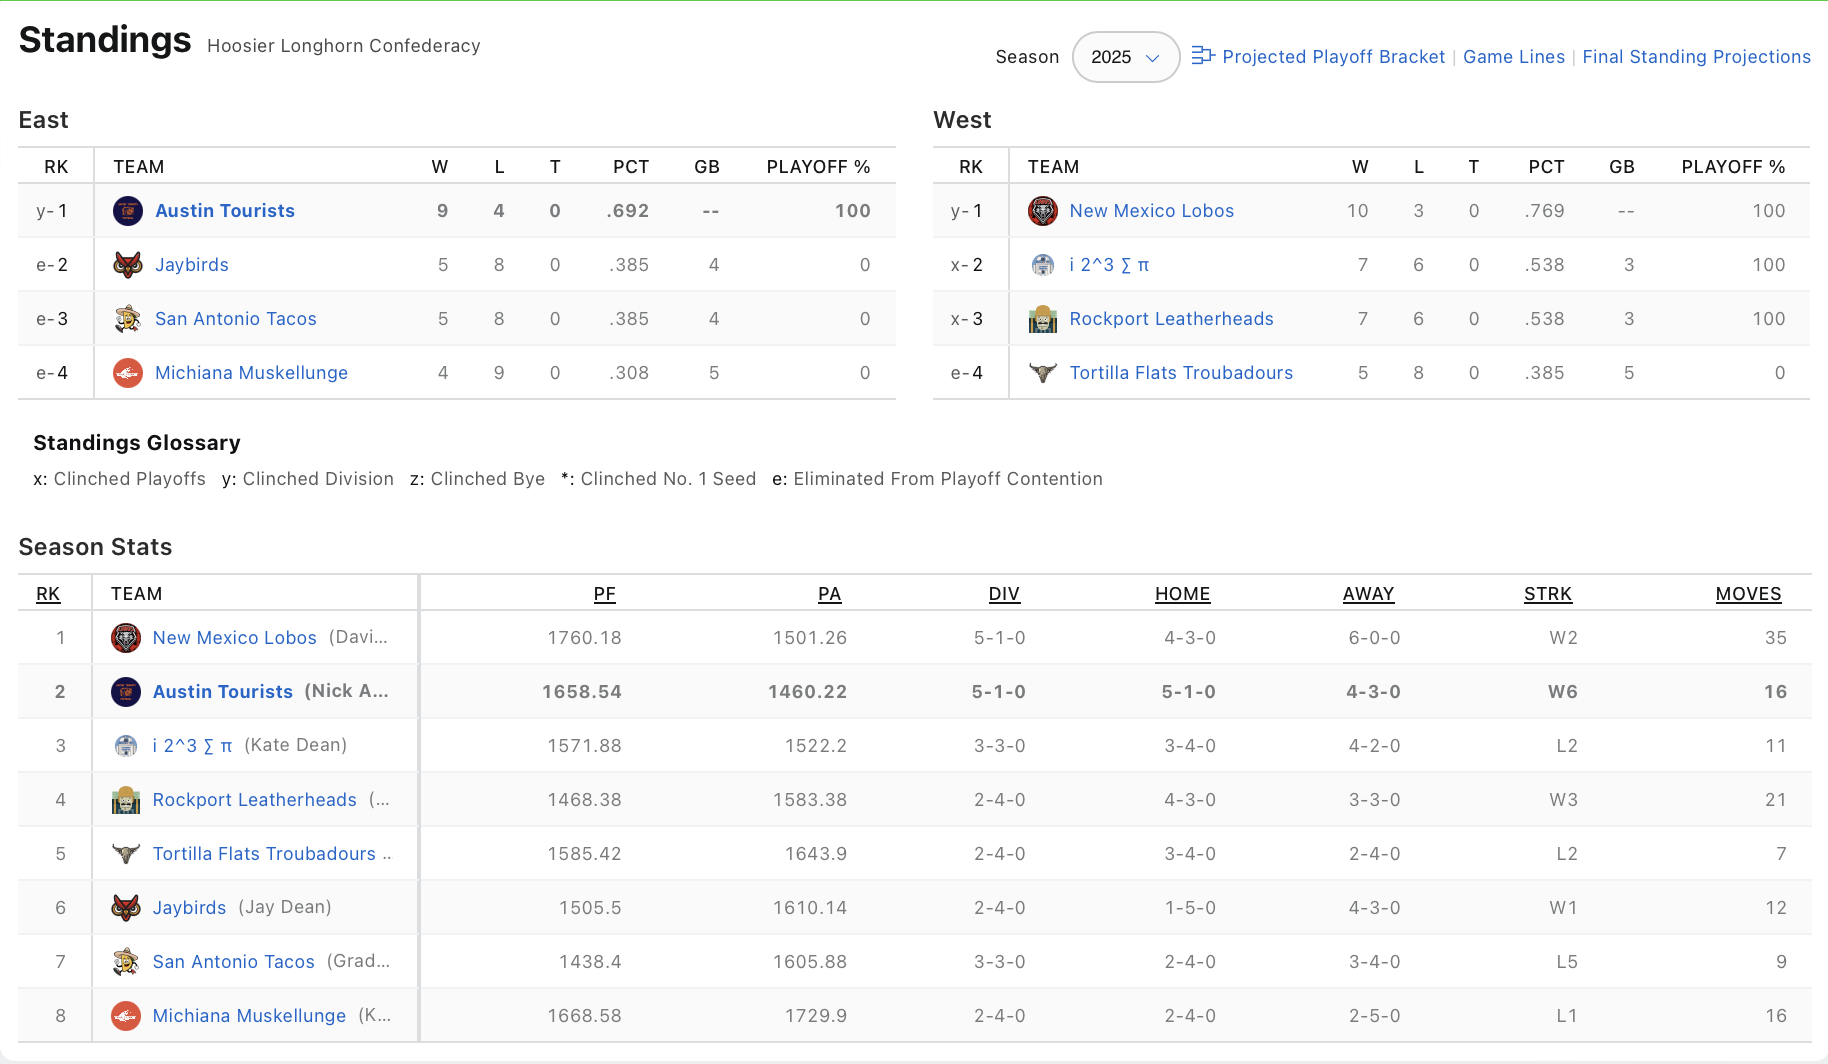Open Tortilla Flats Troubadours team page in West
1828x1064 pixels.
point(1181,373)
